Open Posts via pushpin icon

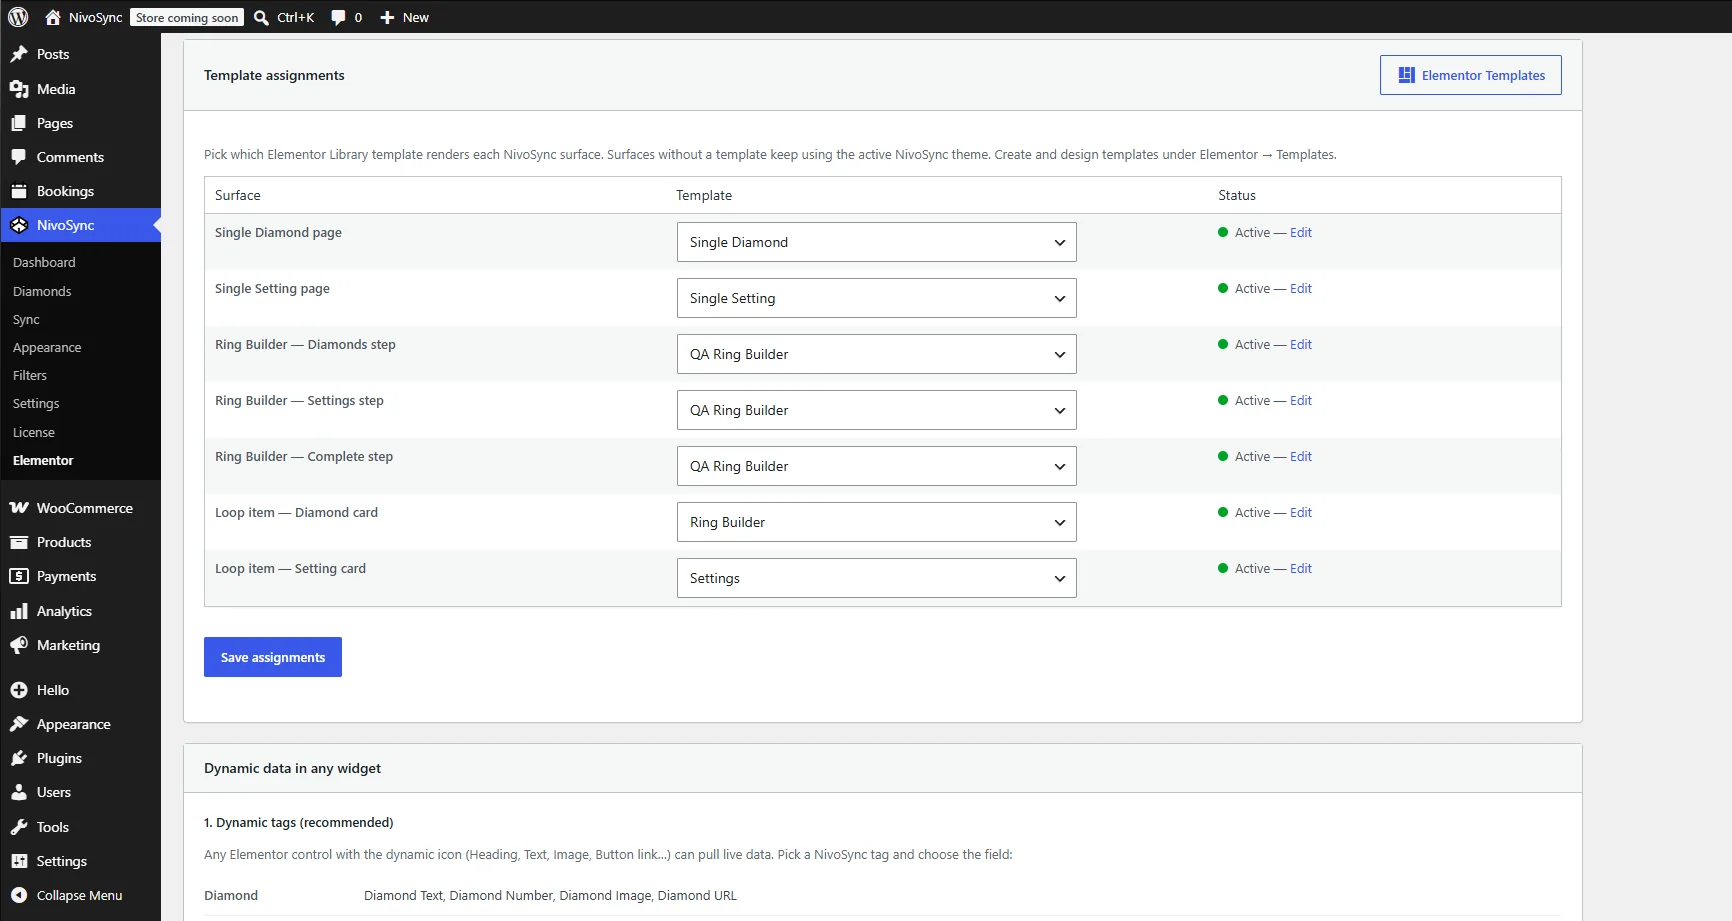19,54
